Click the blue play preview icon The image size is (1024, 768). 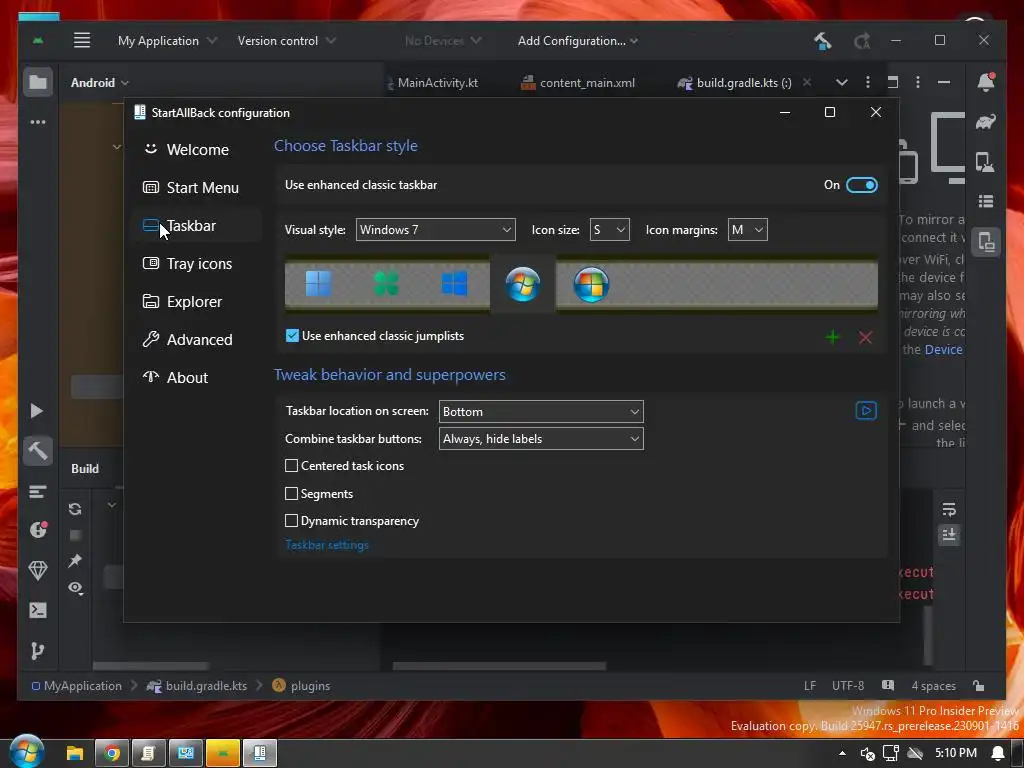tap(866, 411)
